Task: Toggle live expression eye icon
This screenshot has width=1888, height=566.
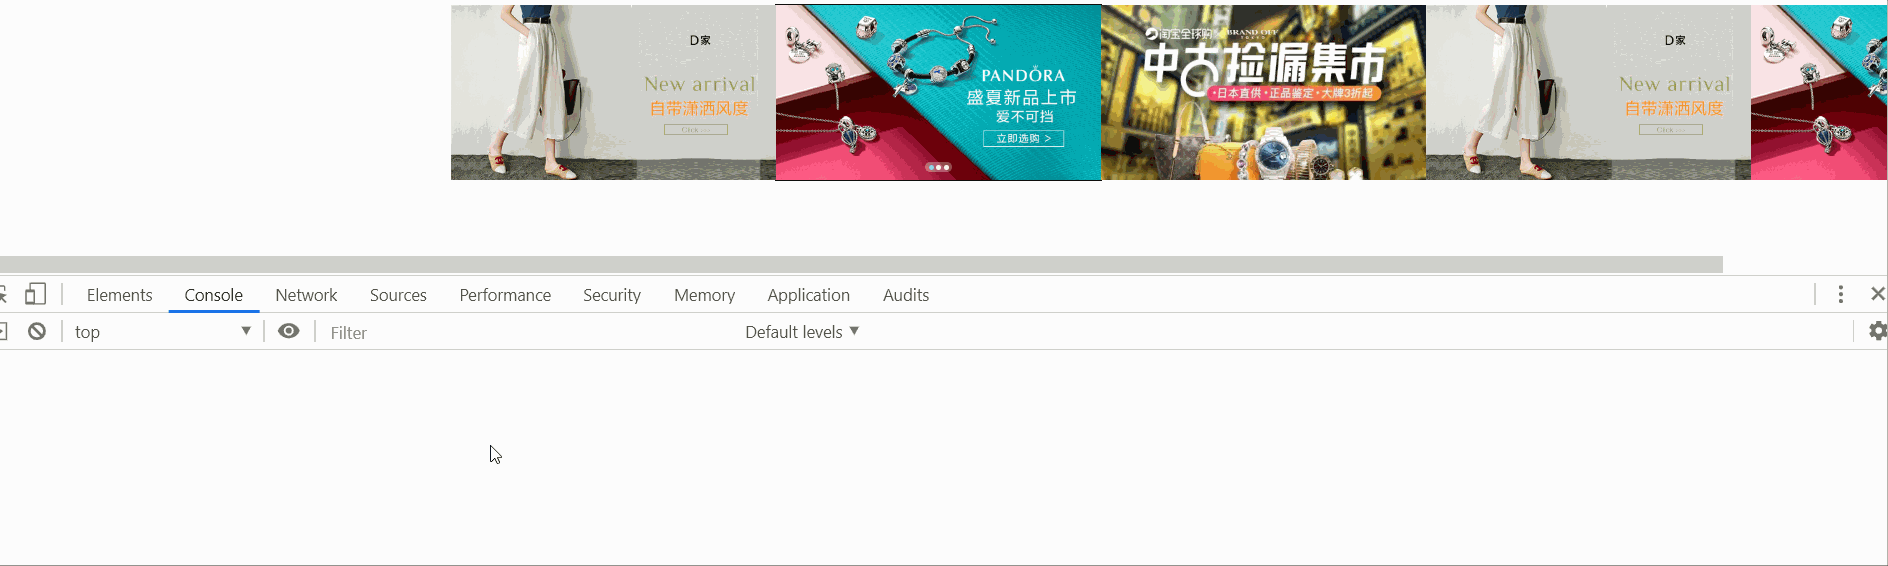Action: (x=289, y=331)
